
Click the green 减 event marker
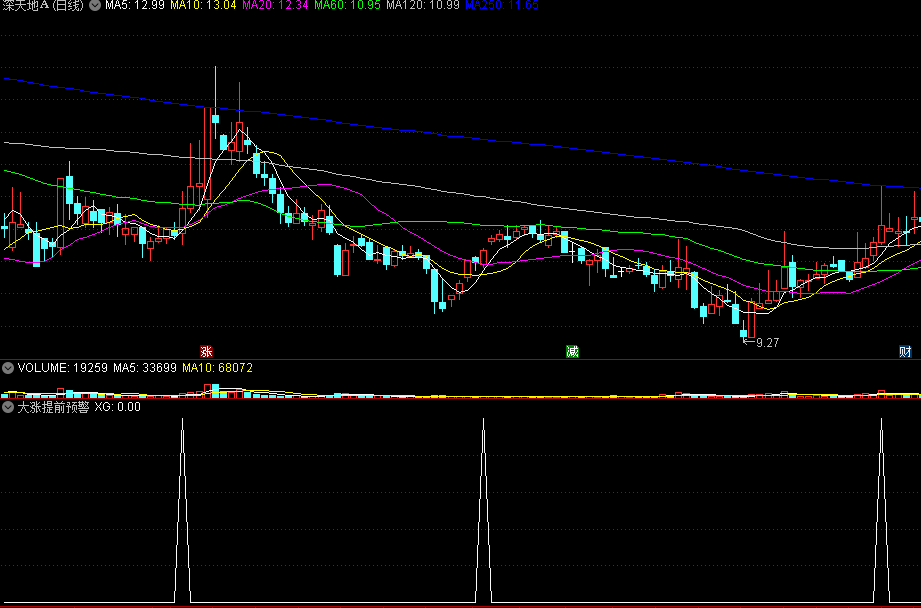pyautogui.click(x=572, y=352)
